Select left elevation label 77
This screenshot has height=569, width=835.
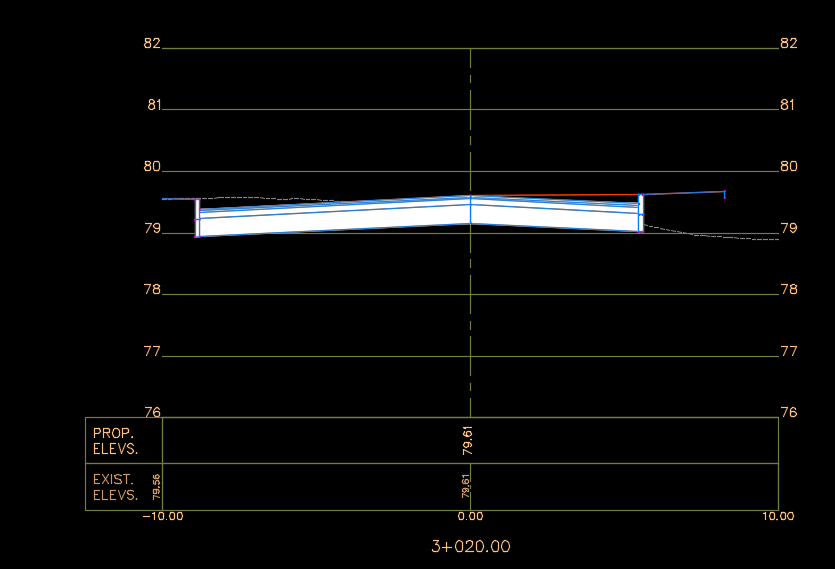(152, 352)
